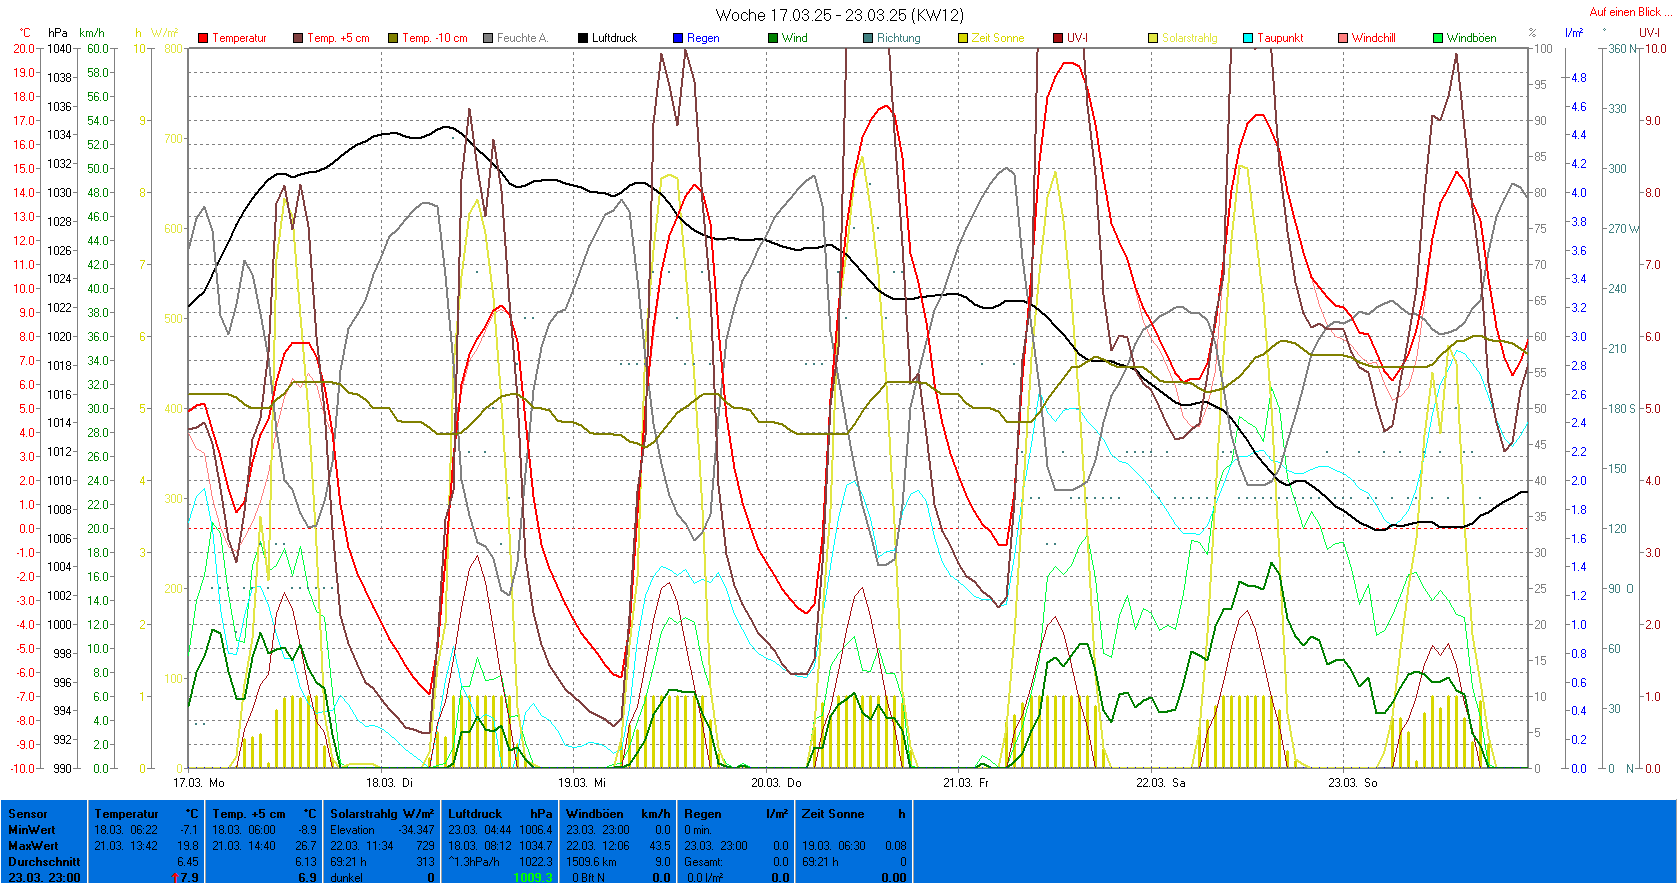
Task: Click the 'MaxWert' row label
Action: [32, 846]
